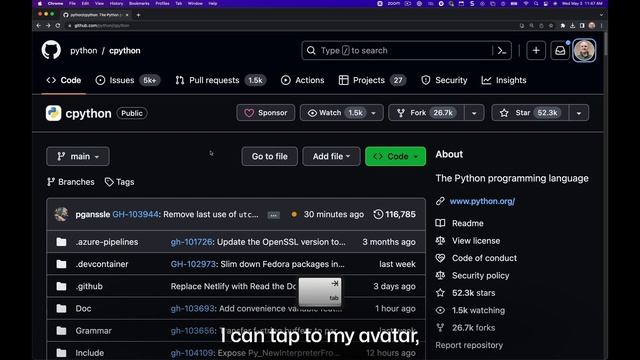
Task: Open the green Code dropdown button
Action: pyautogui.click(x=396, y=156)
